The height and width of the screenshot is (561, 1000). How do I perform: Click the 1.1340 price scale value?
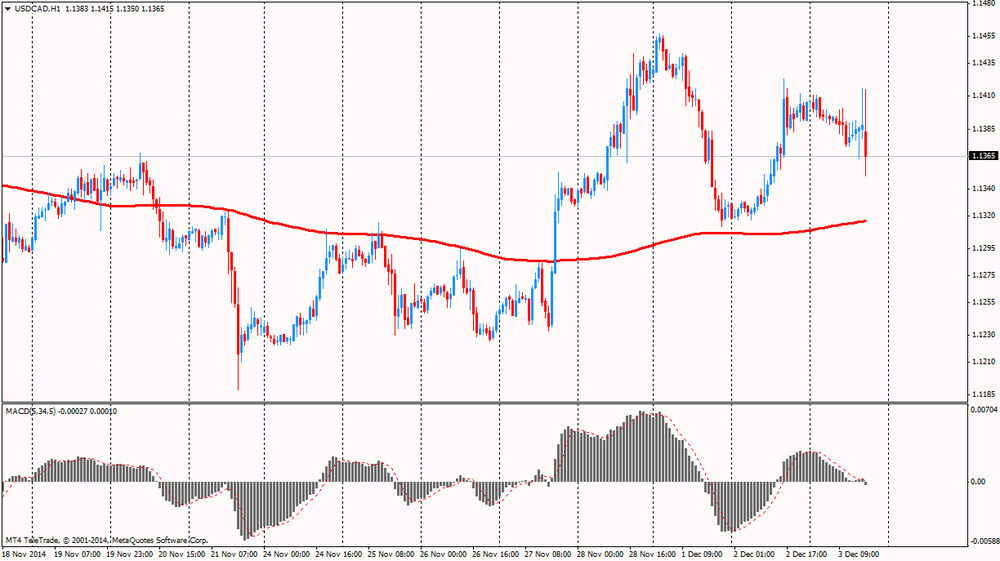click(982, 188)
